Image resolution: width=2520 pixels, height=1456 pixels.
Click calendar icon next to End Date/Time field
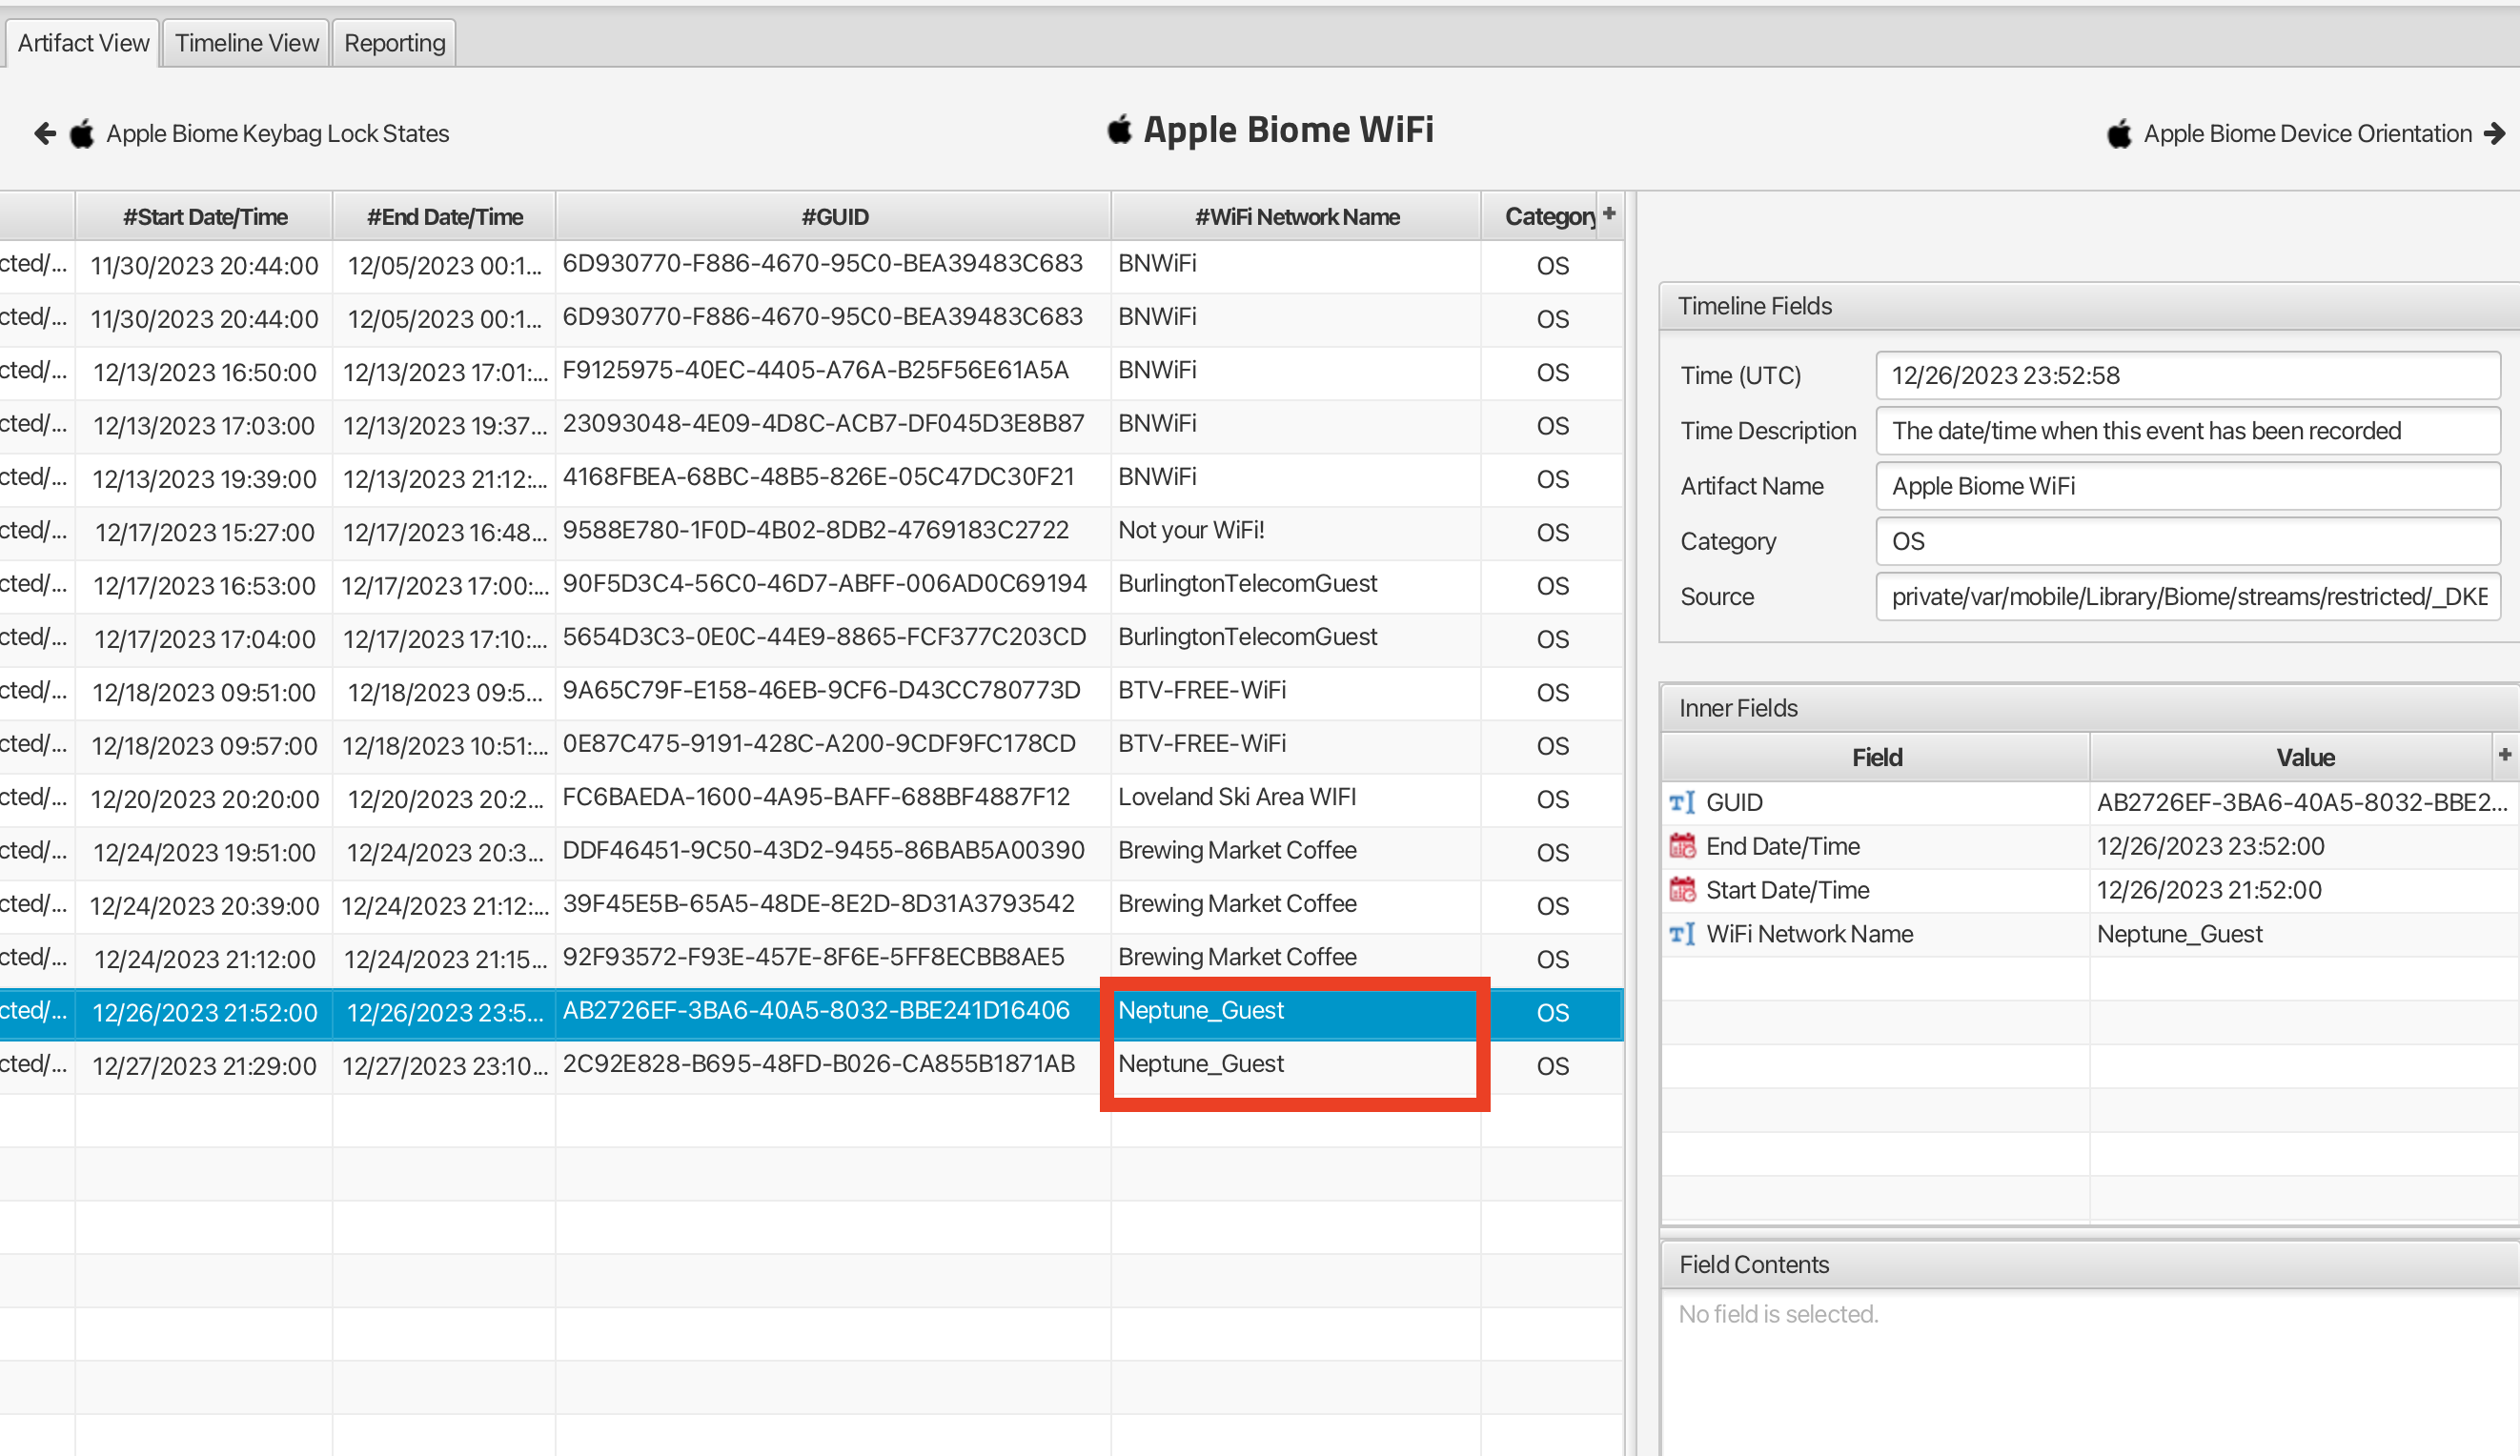tap(1683, 846)
